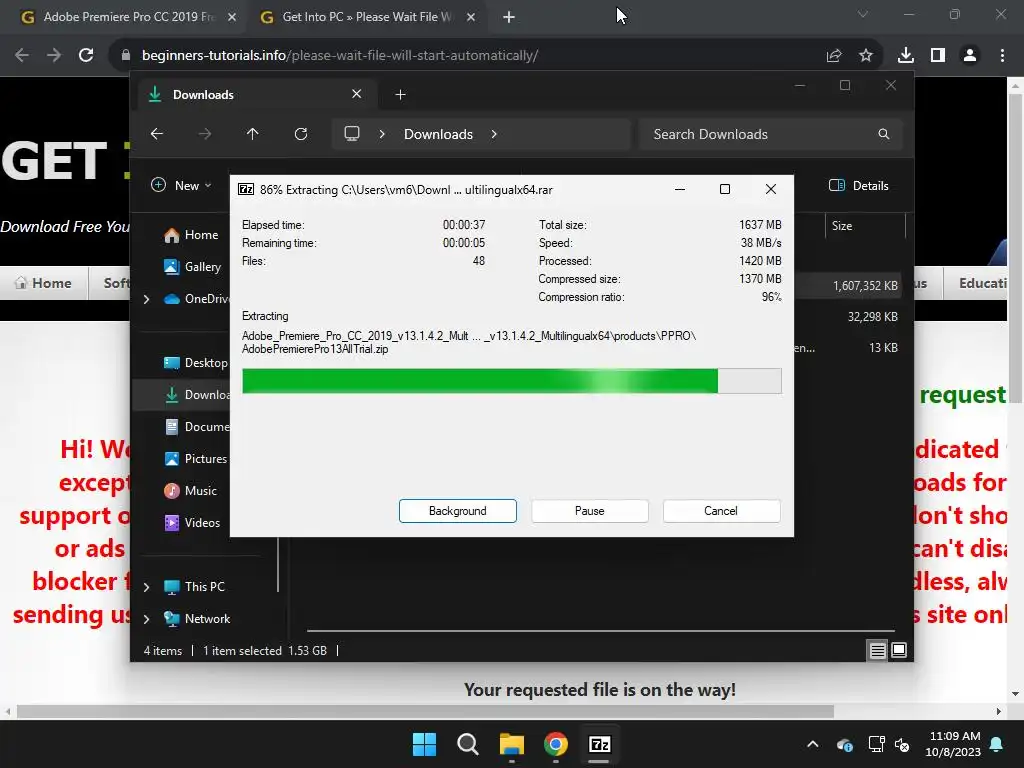The image size is (1024, 768).
Task: Select the 13 KB file row
Action: (848, 348)
